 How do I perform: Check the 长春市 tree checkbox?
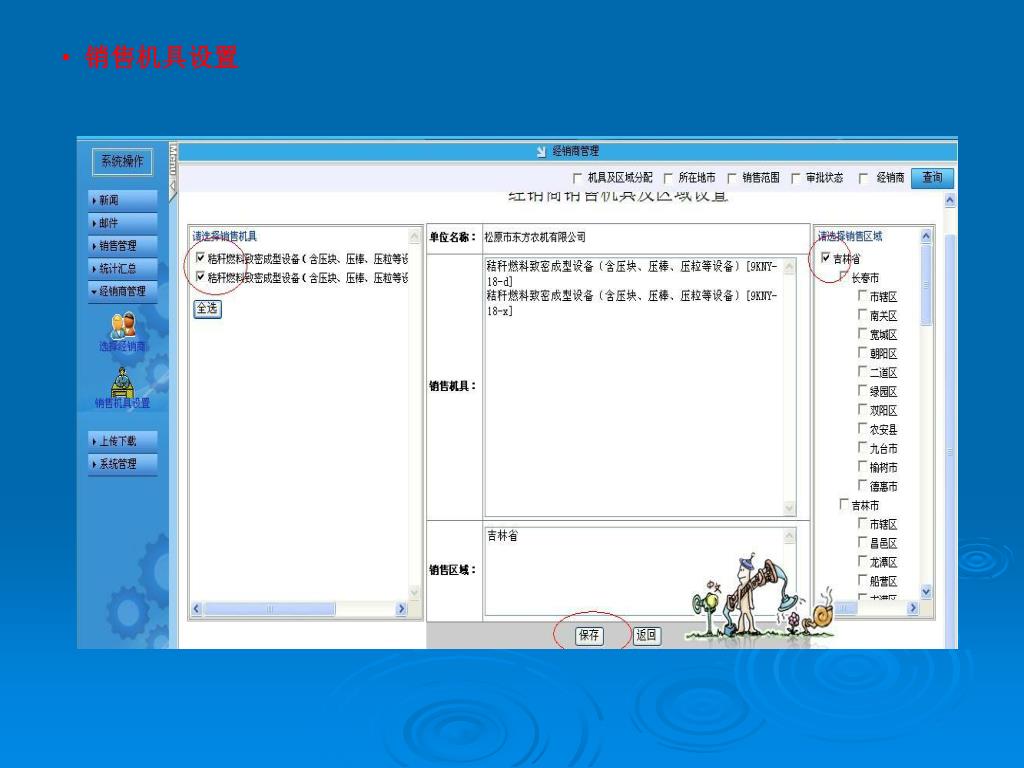click(x=844, y=277)
